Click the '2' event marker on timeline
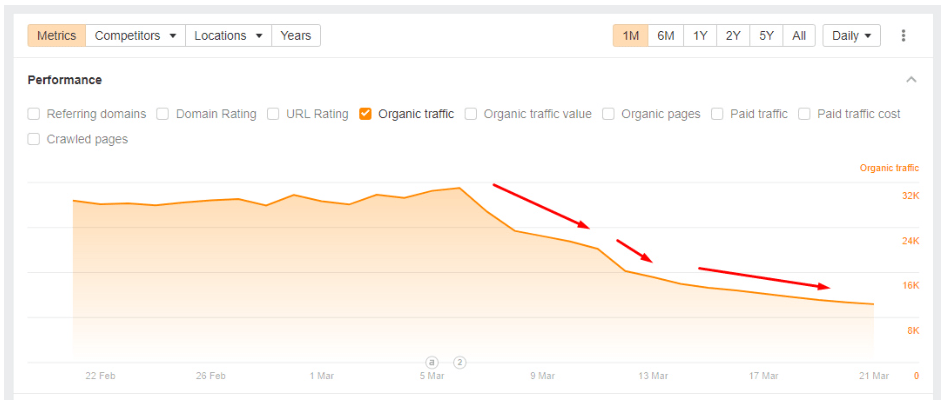 (460, 363)
